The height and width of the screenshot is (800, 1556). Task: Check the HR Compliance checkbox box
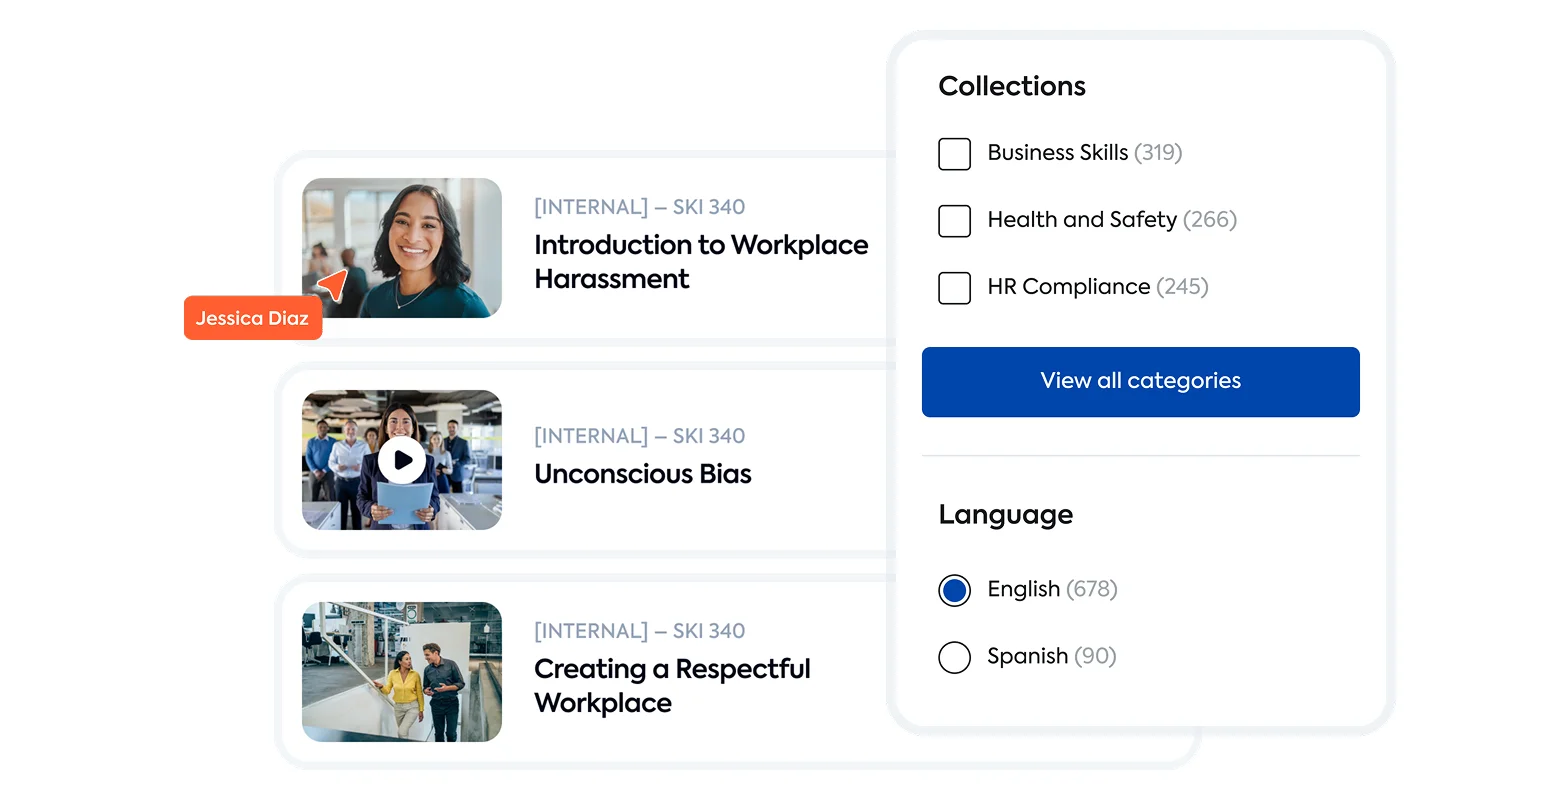(954, 288)
